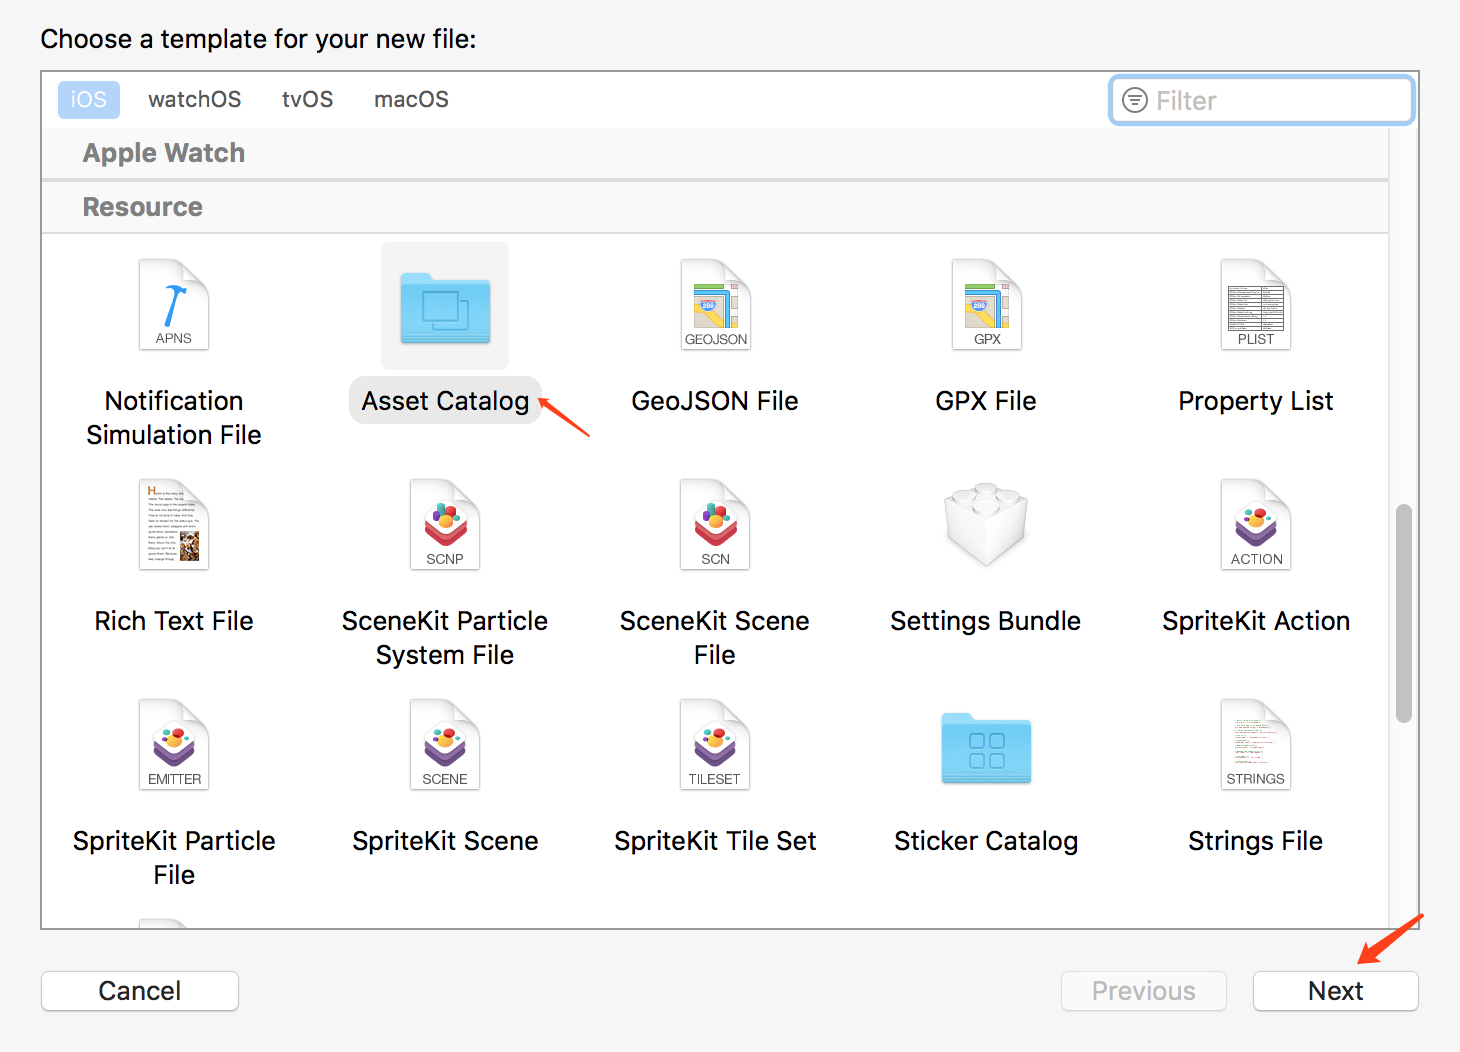Pick the SpriteKit Tile Set icon
Screen dimensions: 1460x1052
[715, 745]
